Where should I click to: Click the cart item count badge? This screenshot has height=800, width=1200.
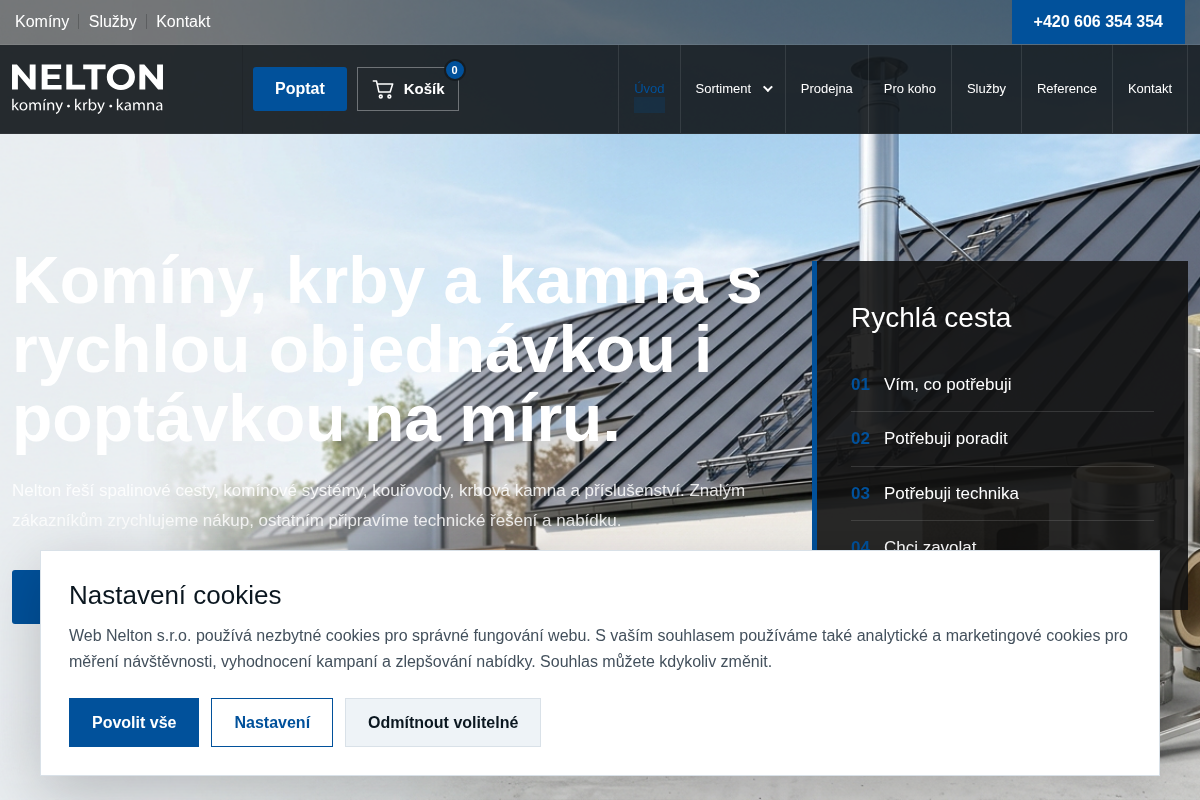coord(455,70)
